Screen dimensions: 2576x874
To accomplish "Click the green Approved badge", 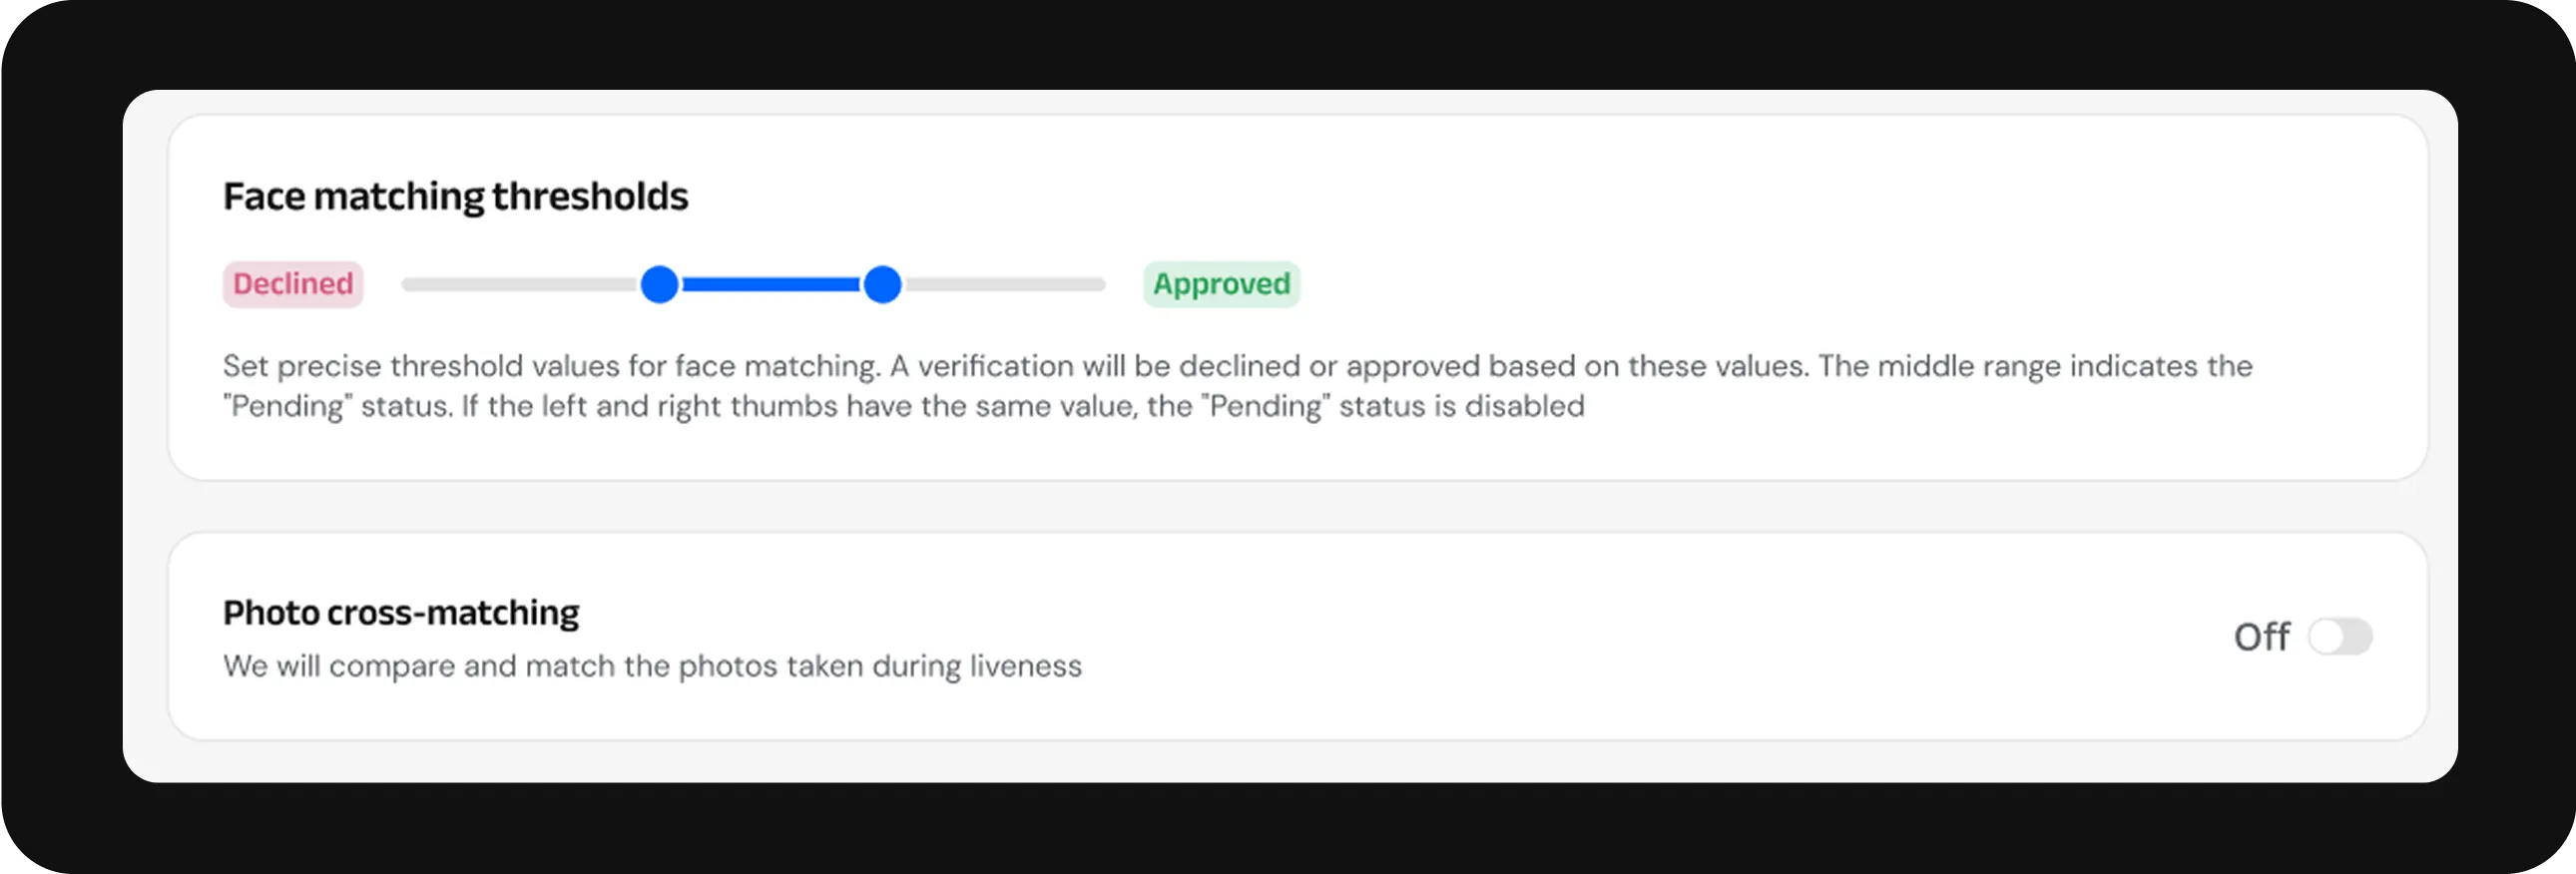I will (x=1221, y=284).
